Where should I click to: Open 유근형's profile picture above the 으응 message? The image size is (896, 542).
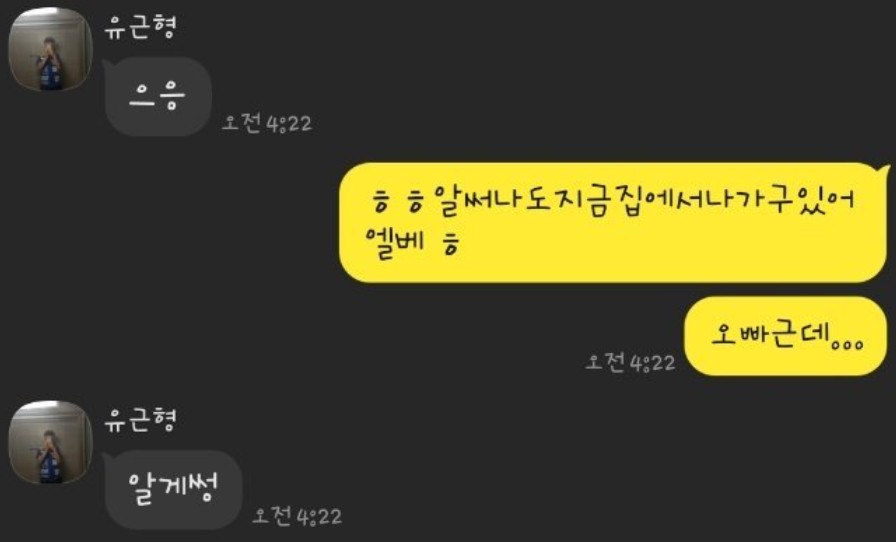coord(50,49)
